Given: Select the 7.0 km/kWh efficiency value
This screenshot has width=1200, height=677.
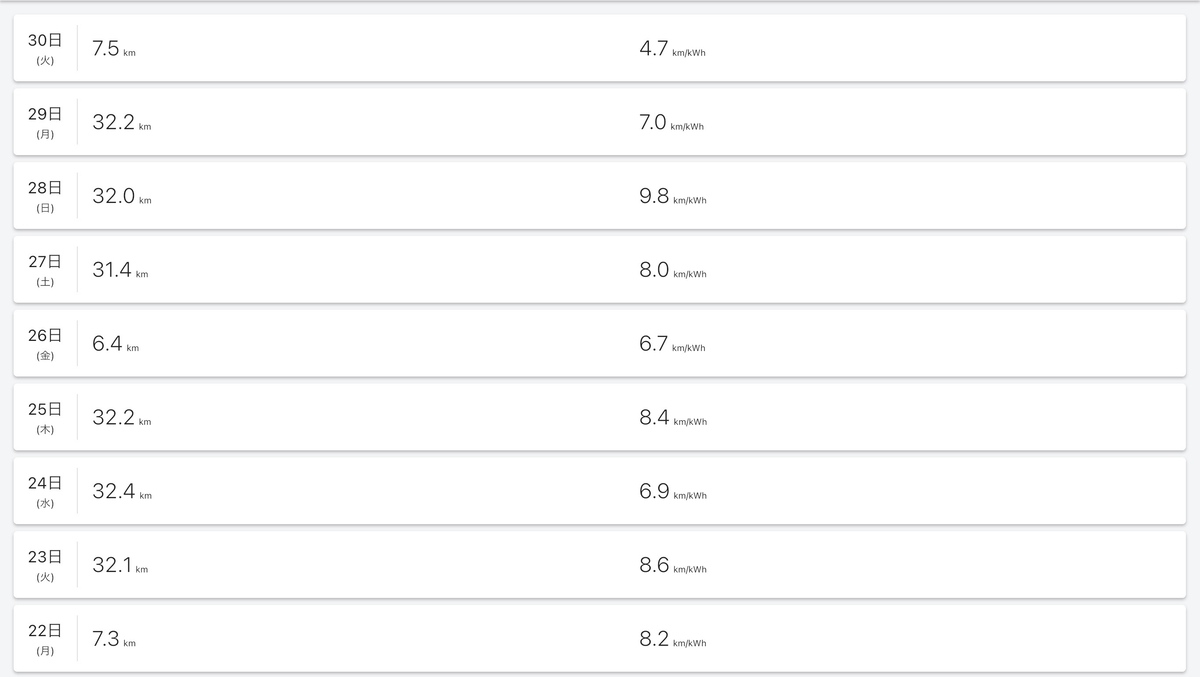Looking at the screenshot, I should pos(671,123).
